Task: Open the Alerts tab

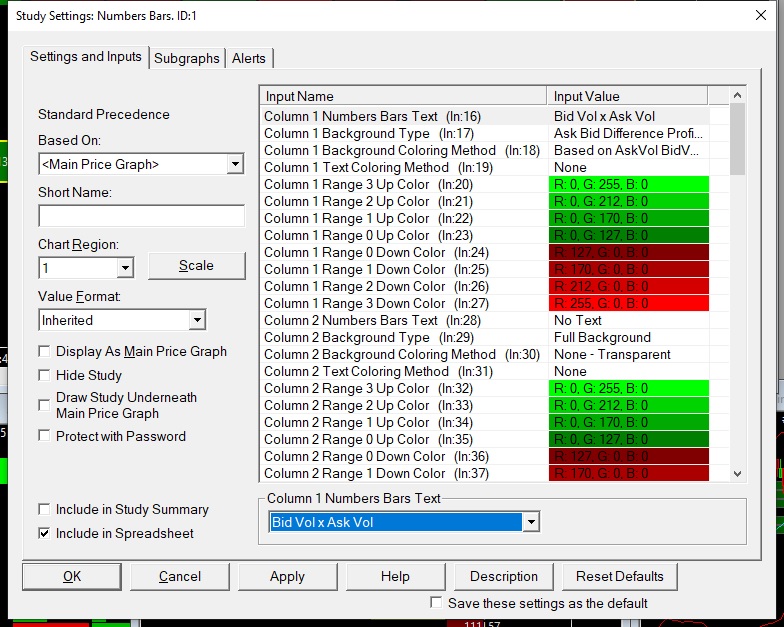Action: pyautogui.click(x=248, y=58)
